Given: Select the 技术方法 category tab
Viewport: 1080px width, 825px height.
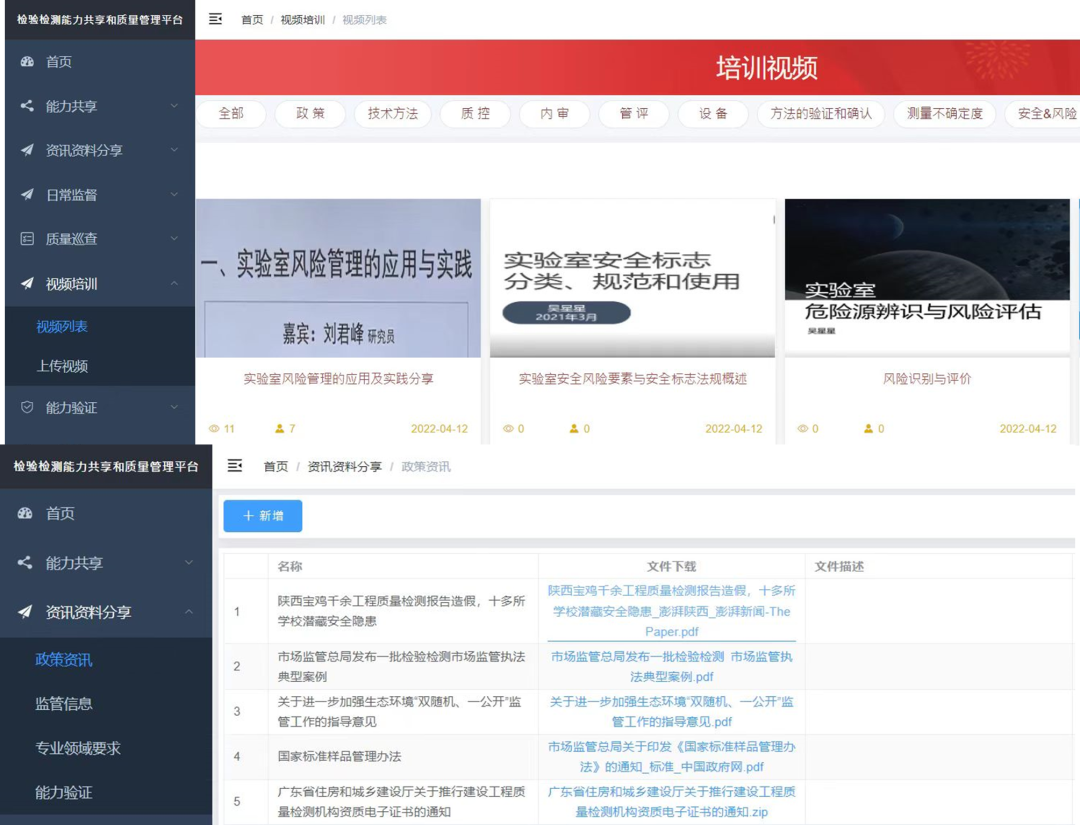Looking at the screenshot, I should coord(393,114).
